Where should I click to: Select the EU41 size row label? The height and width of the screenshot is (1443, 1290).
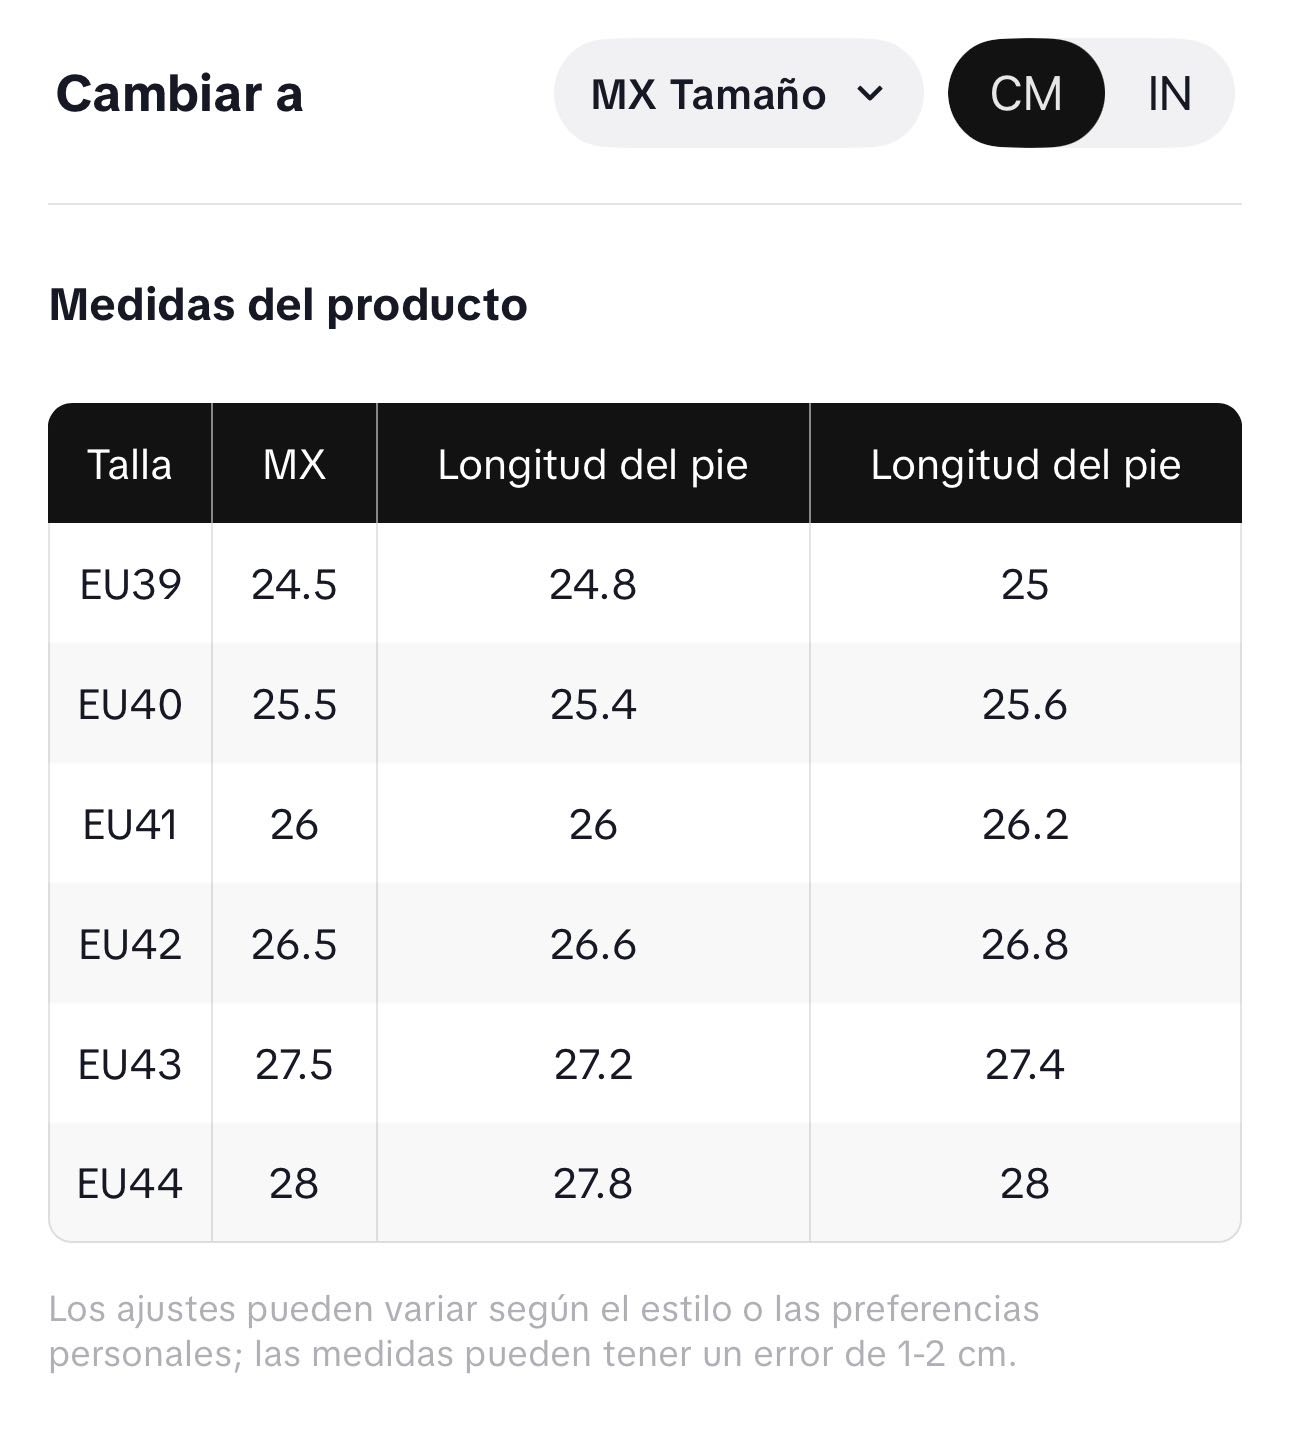pyautogui.click(x=130, y=824)
